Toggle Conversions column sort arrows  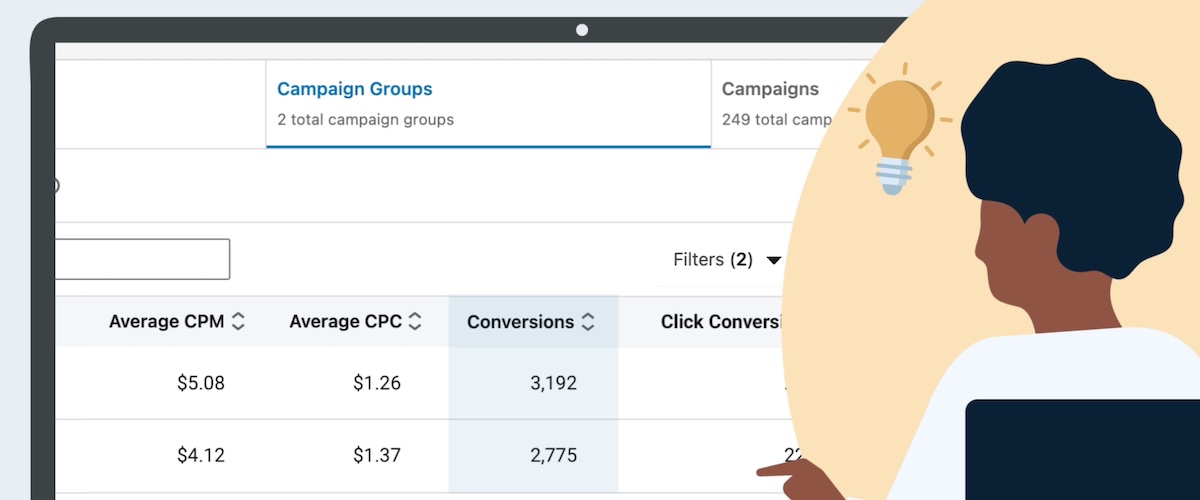588,322
